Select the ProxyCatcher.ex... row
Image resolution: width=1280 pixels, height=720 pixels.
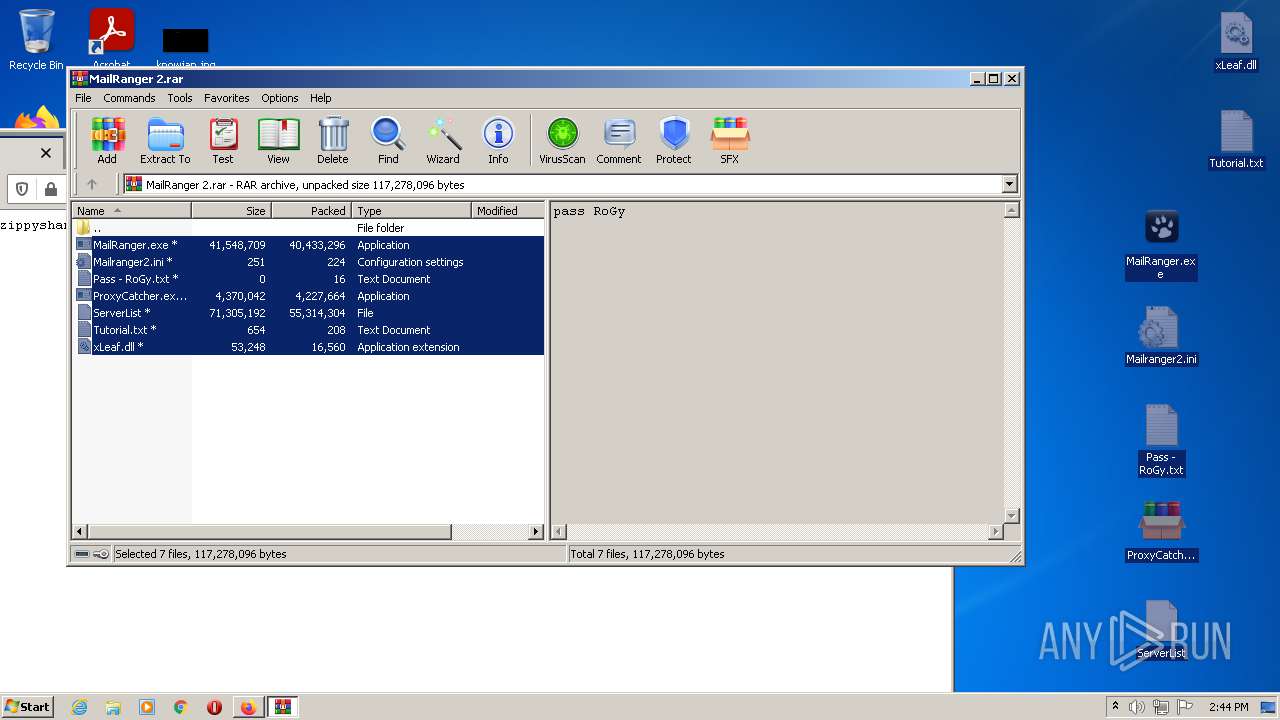tap(309, 296)
